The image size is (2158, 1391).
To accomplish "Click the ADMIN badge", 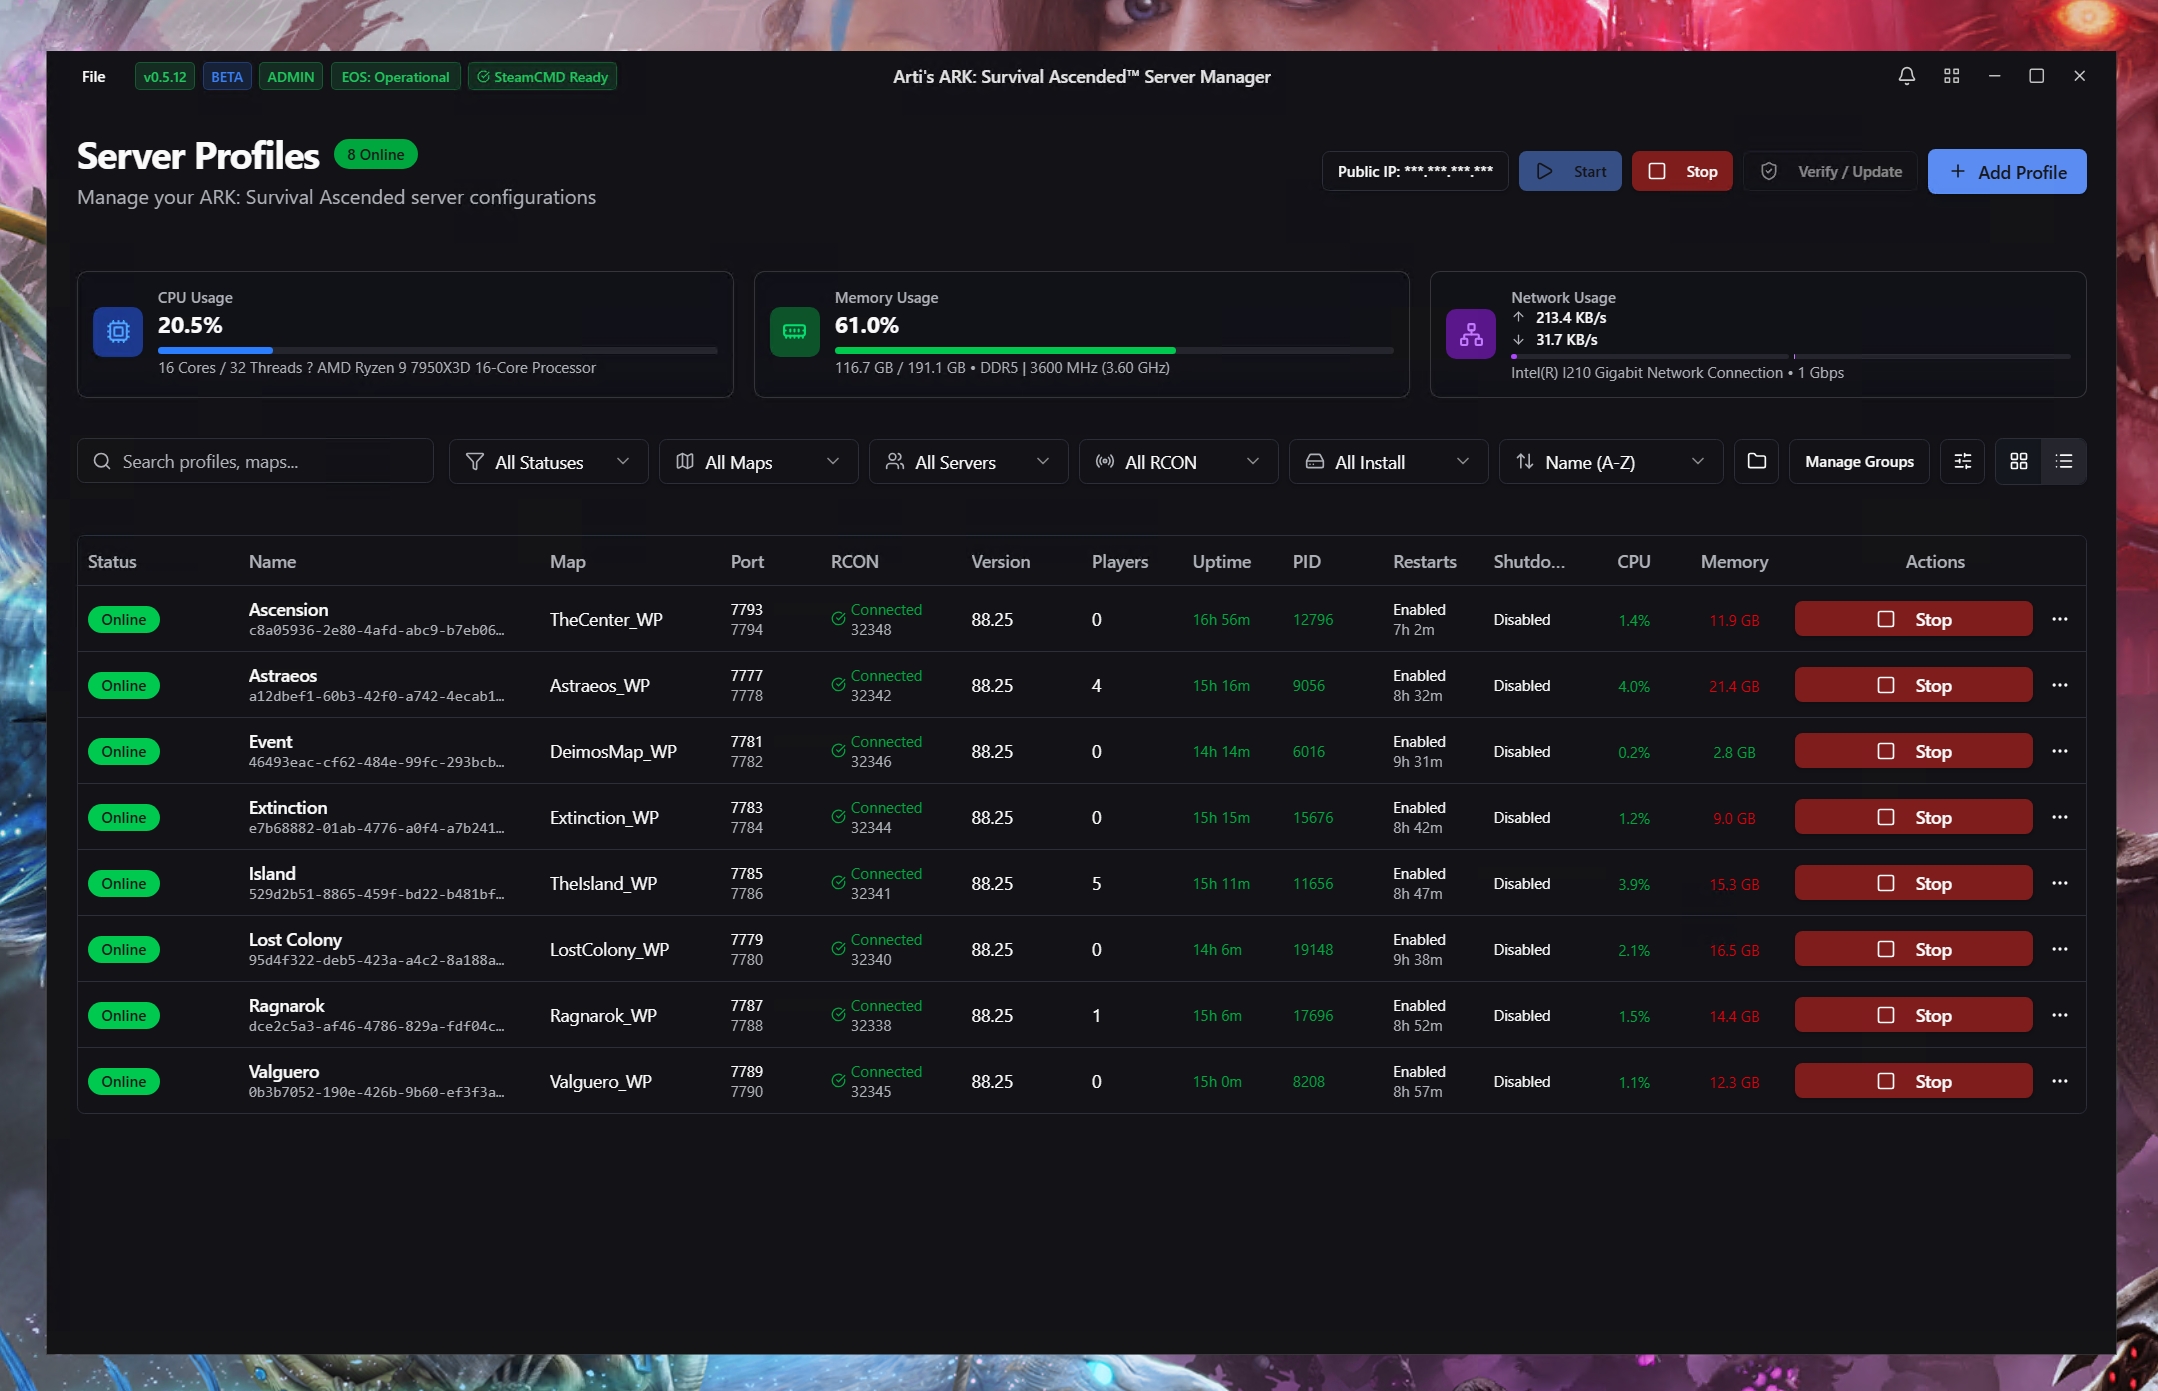I will 291,77.
